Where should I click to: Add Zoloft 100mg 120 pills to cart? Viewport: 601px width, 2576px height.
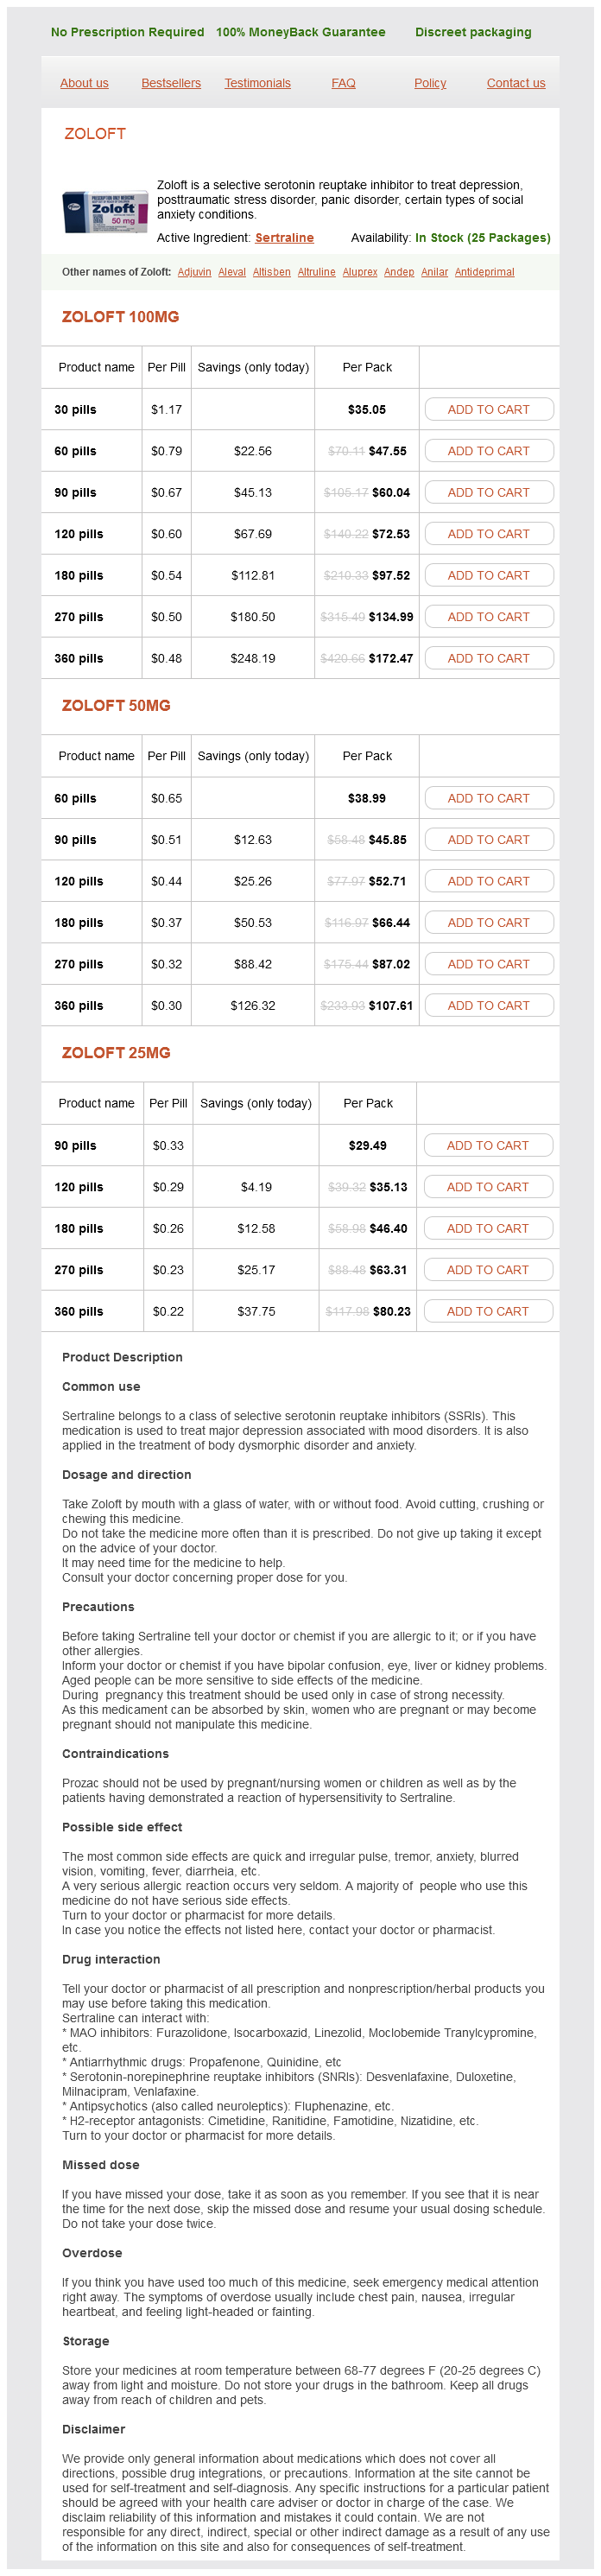(x=488, y=534)
